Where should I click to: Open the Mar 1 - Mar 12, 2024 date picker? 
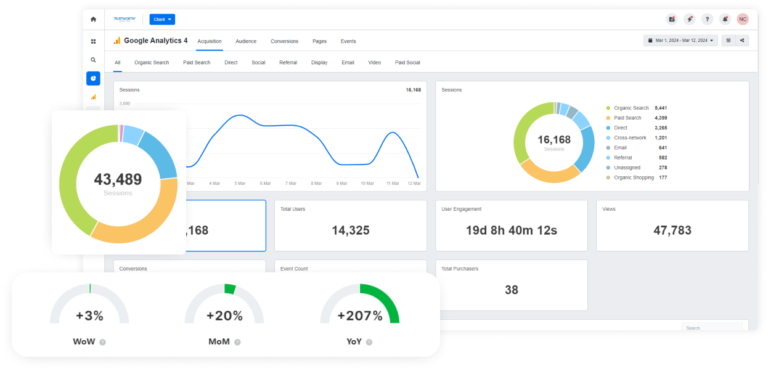pyautogui.click(x=680, y=41)
